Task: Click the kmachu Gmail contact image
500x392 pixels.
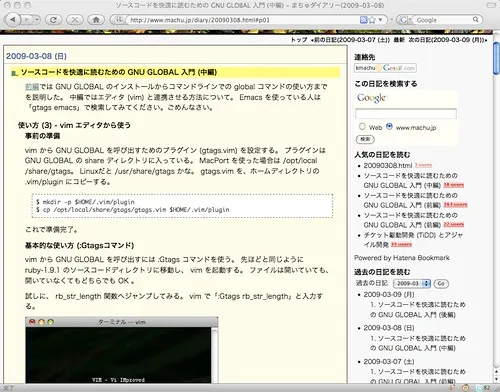Action: pos(385,68)
